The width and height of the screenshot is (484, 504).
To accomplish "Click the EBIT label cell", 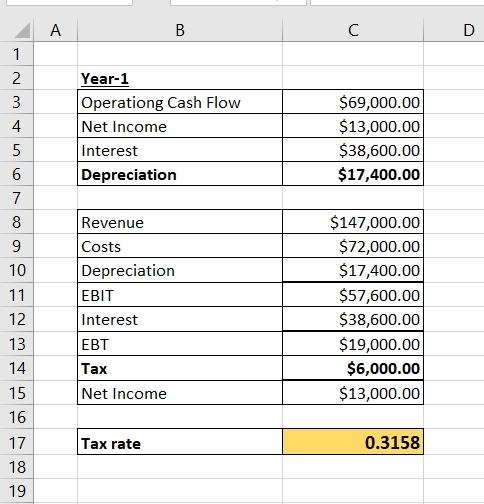I will 180,295.
